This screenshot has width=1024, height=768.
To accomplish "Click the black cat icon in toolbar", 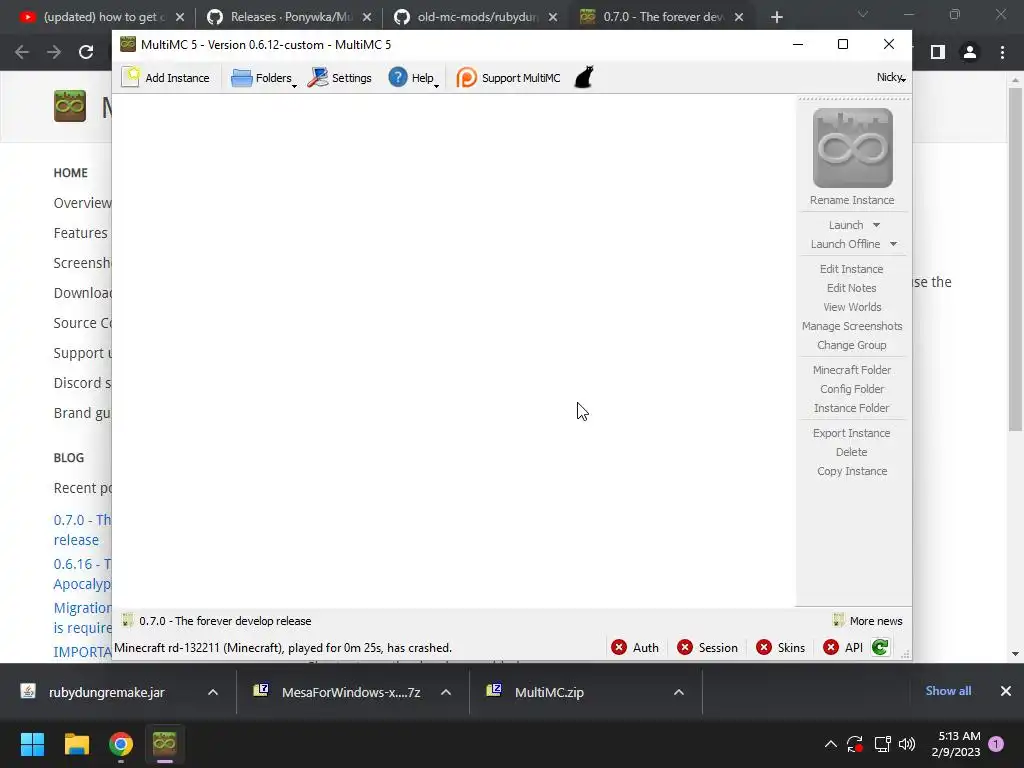I will coord(584,77).
